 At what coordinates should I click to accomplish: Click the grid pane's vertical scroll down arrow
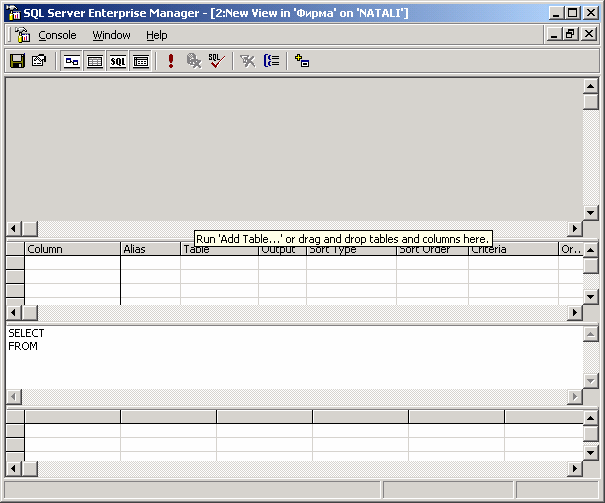(590, 297)
